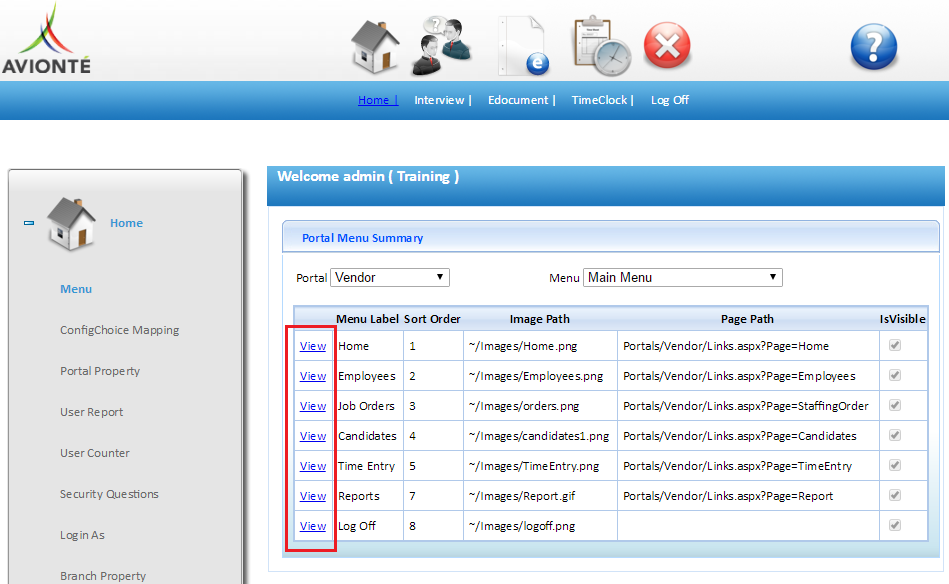Click View link for Time Entry row
Screen dimensions: 949x584
313,466
